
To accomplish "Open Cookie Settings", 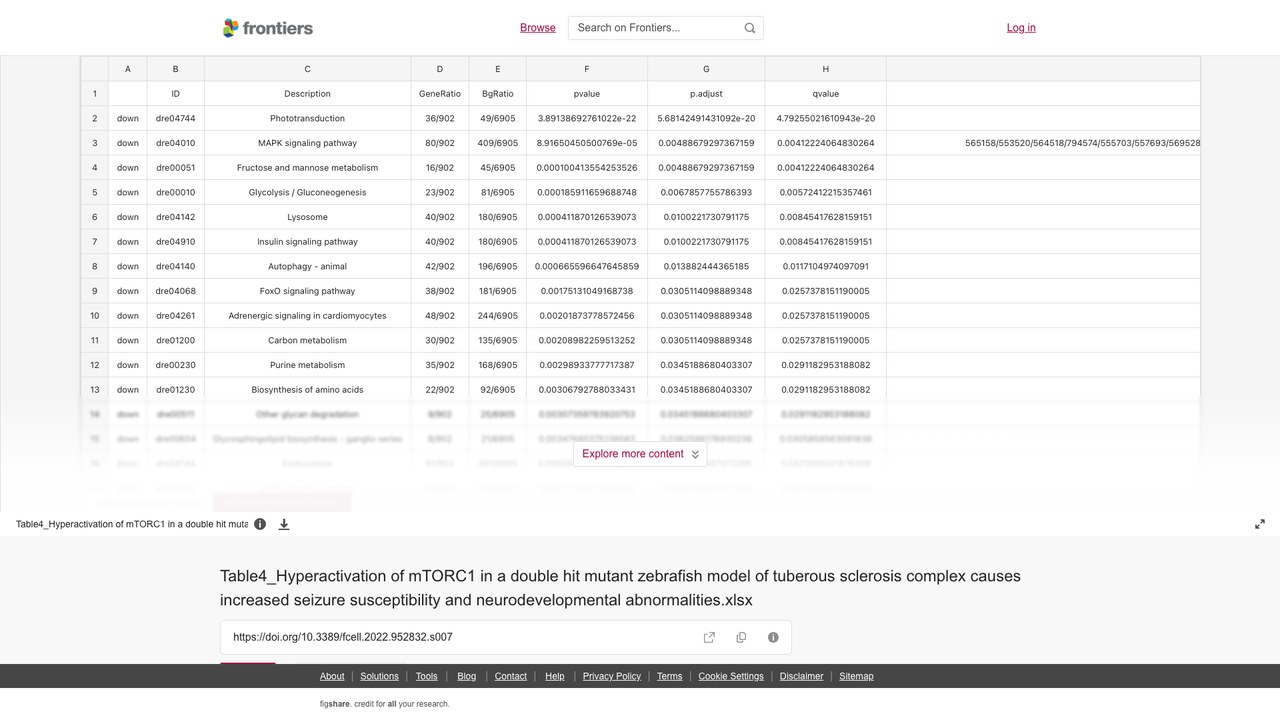I will pos(731,676).
